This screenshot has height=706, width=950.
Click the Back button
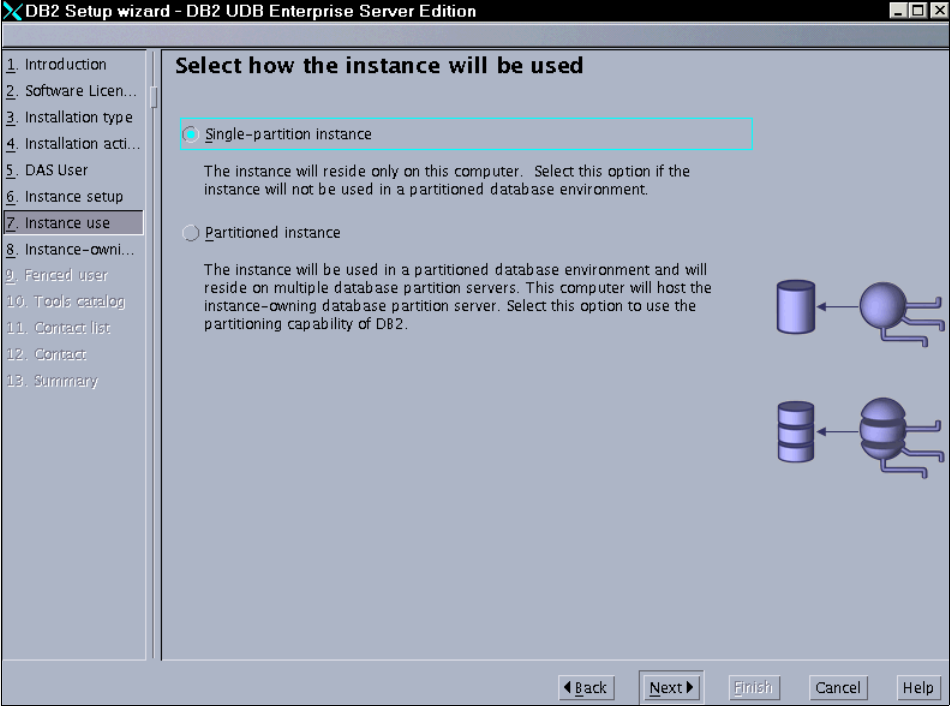point(587,687)
